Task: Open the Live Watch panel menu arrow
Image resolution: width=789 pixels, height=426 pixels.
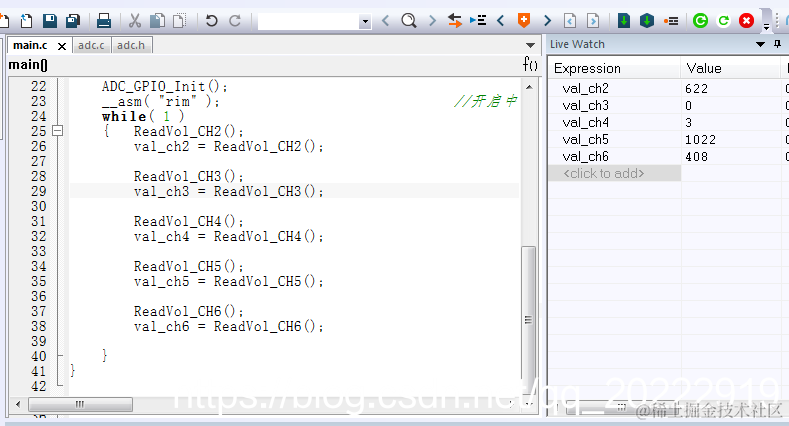Action: 760,44
